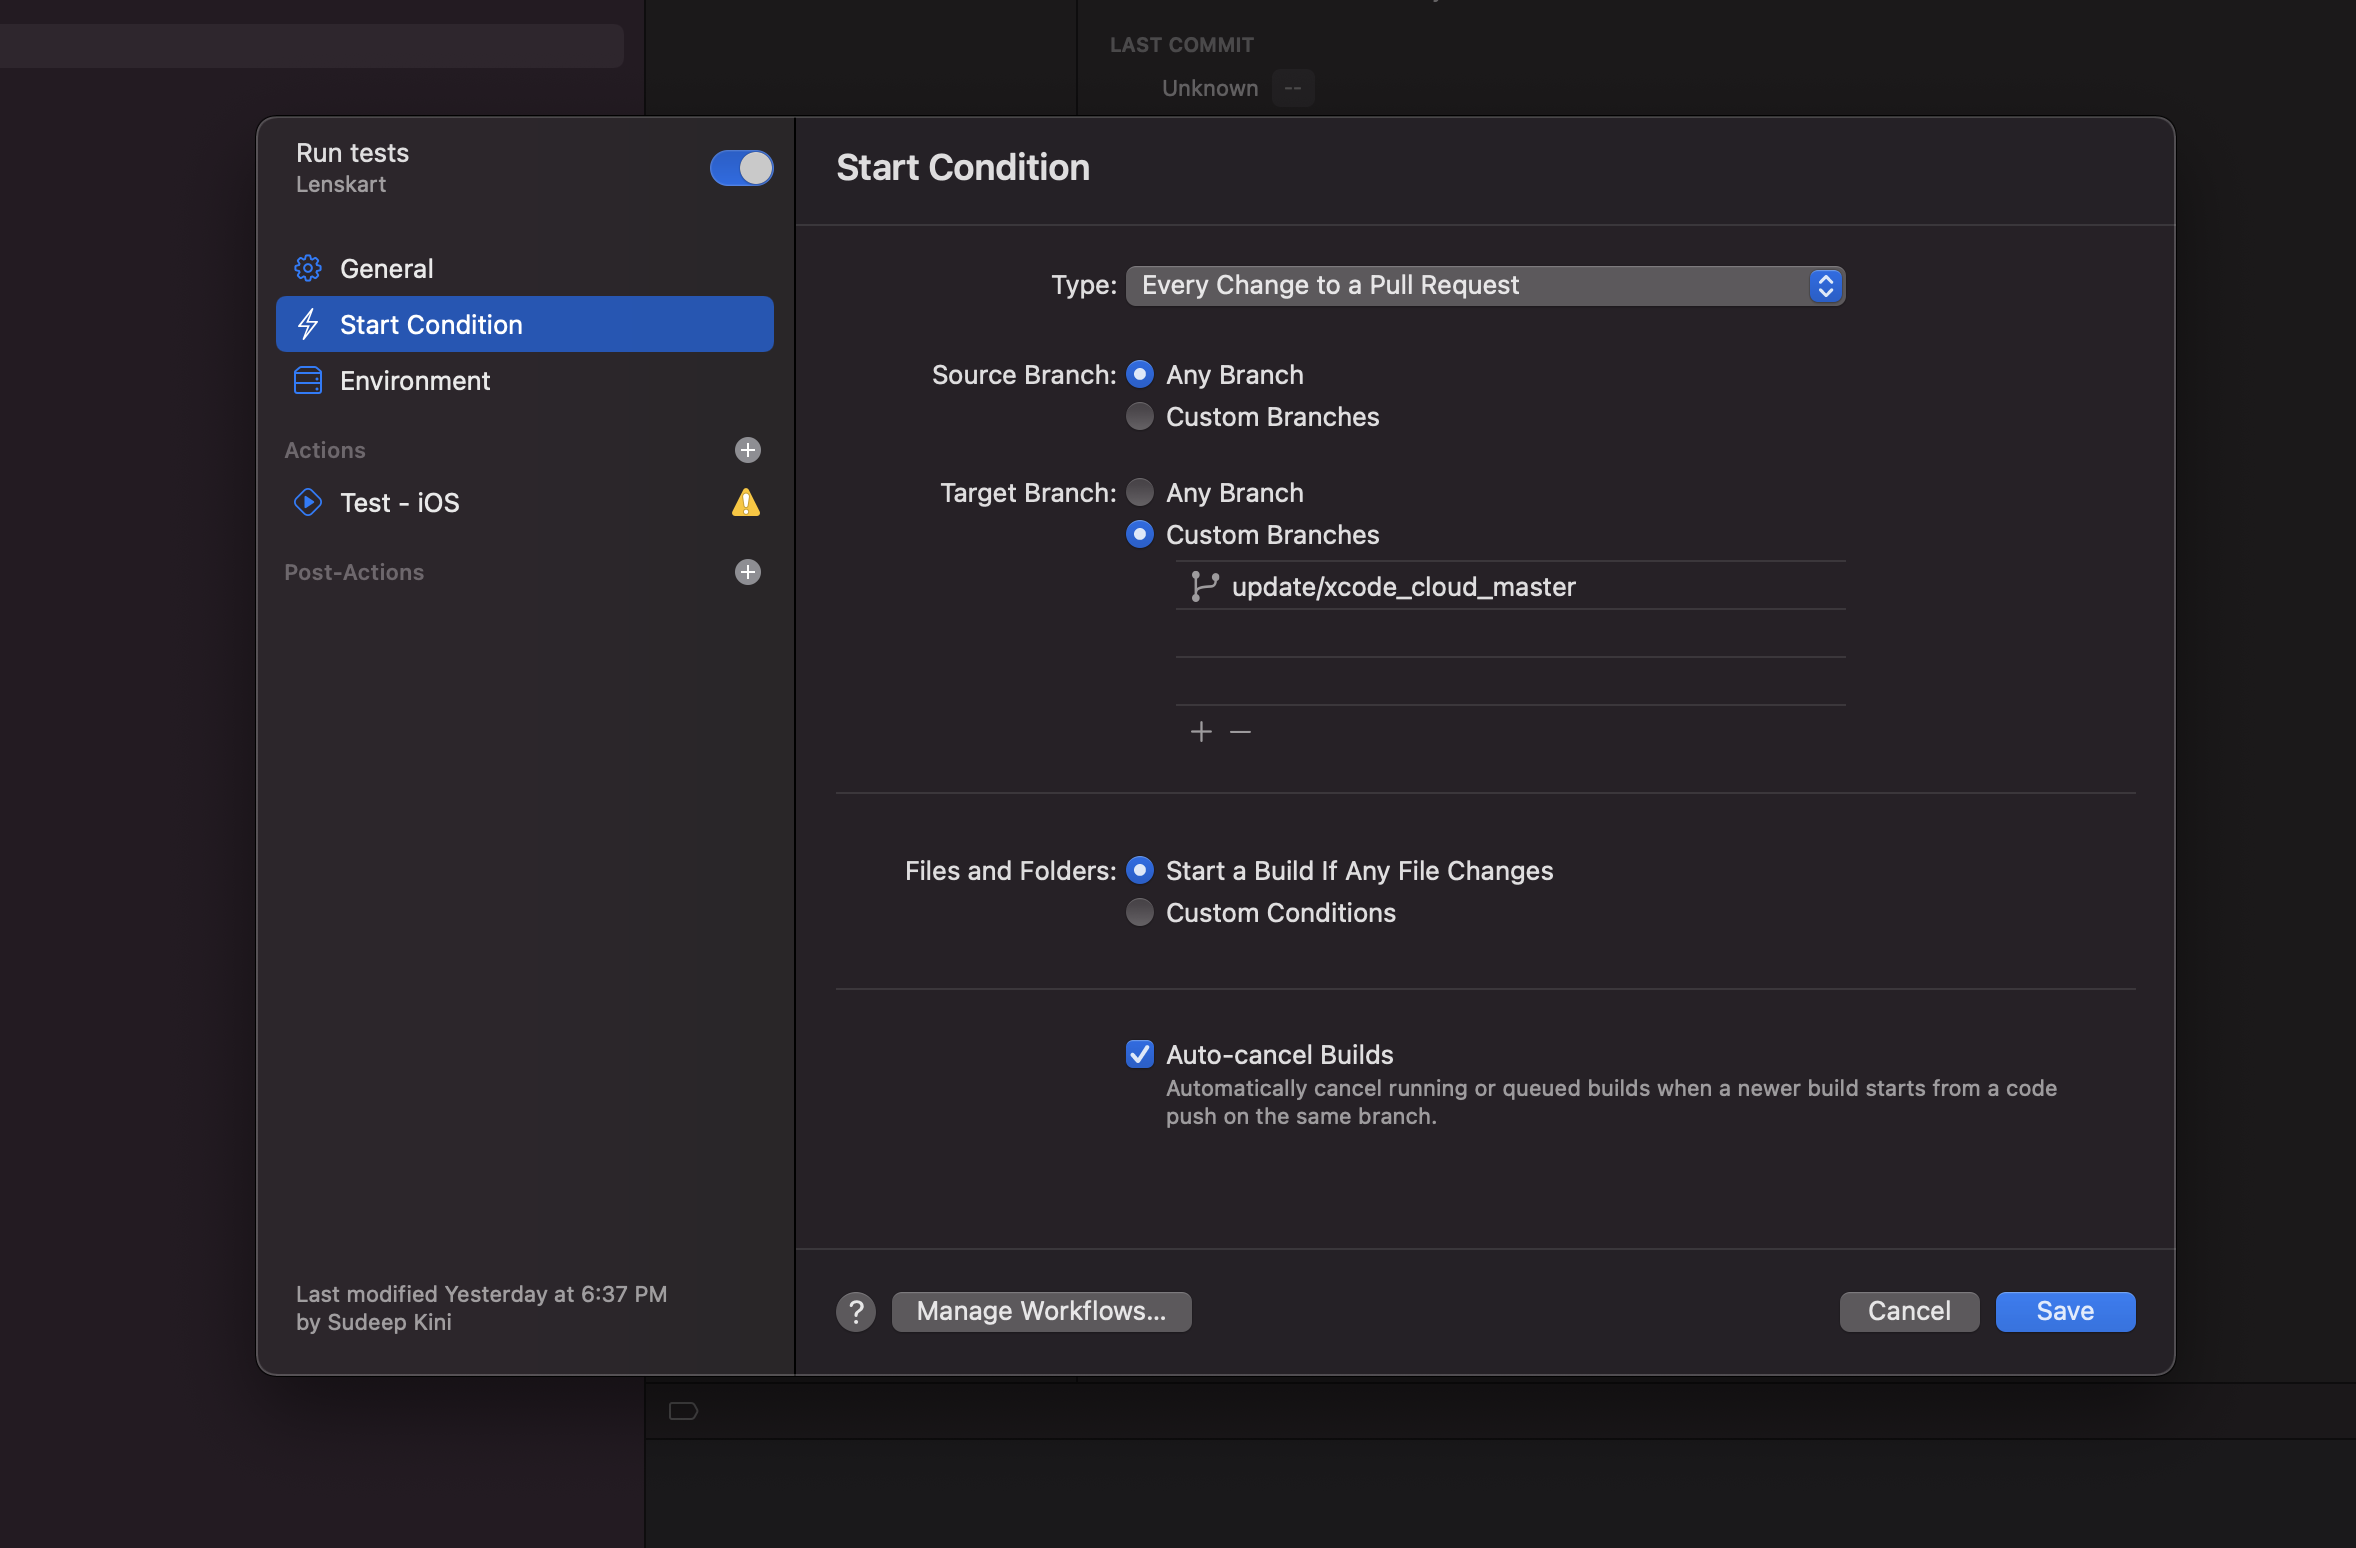Open help with the question mark button
This screenshot has width=2356, height=1548.
856,1311
